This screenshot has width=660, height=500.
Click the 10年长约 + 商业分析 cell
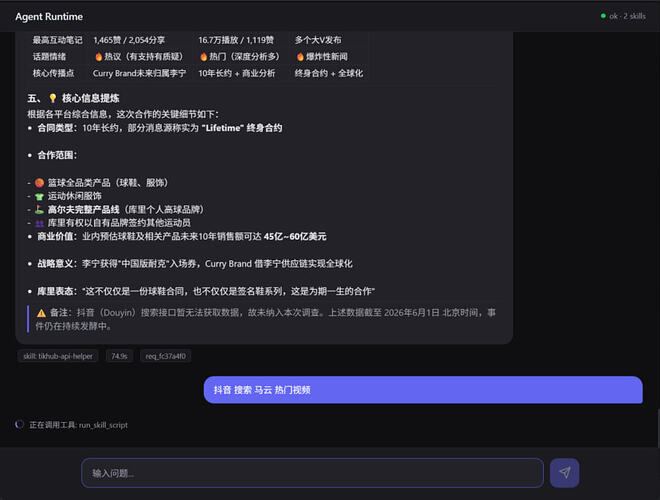(237, 73)
